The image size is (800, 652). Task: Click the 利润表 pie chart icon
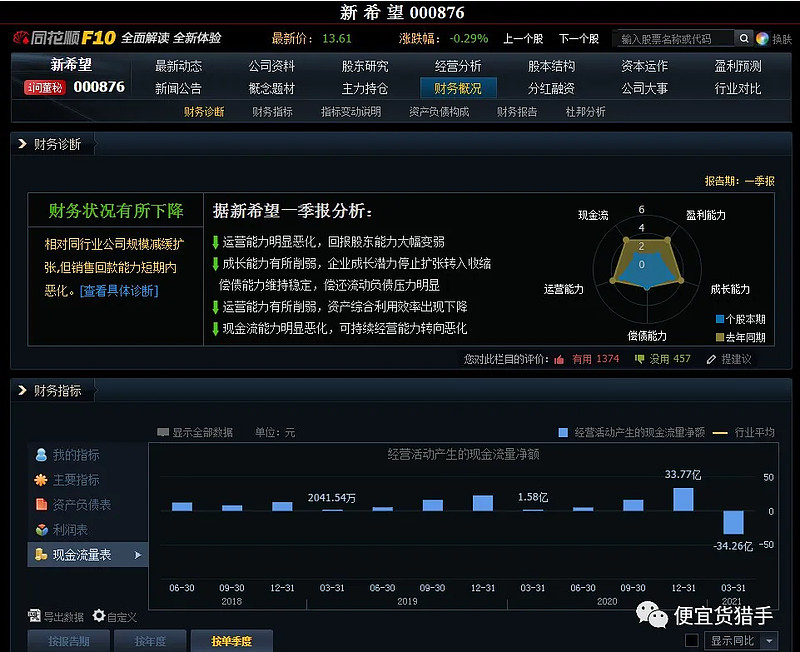pyautogui.click(x=41, y=530)
